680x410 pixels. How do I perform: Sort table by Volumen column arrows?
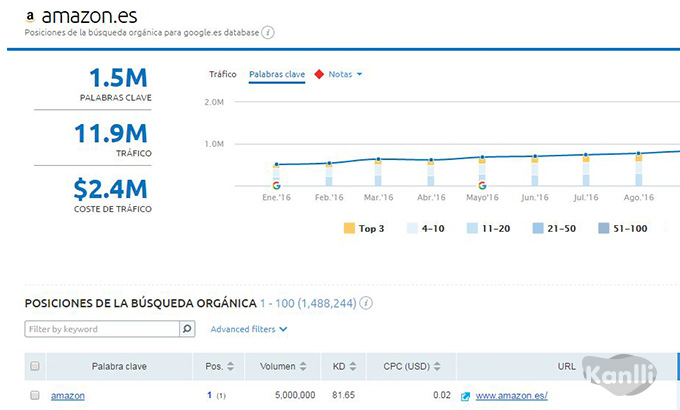click(x=303, y=366)
